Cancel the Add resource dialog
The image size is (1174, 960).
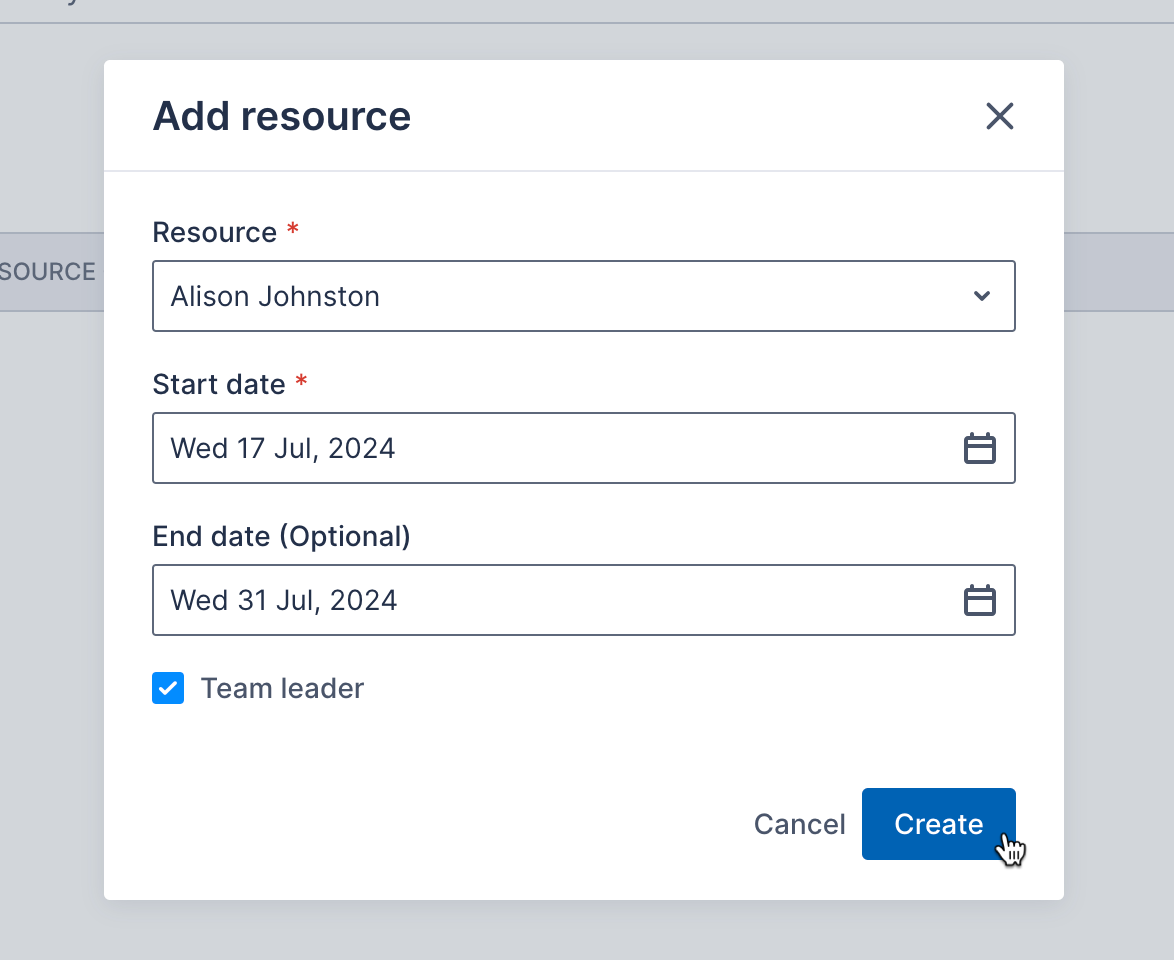point(799,824)
